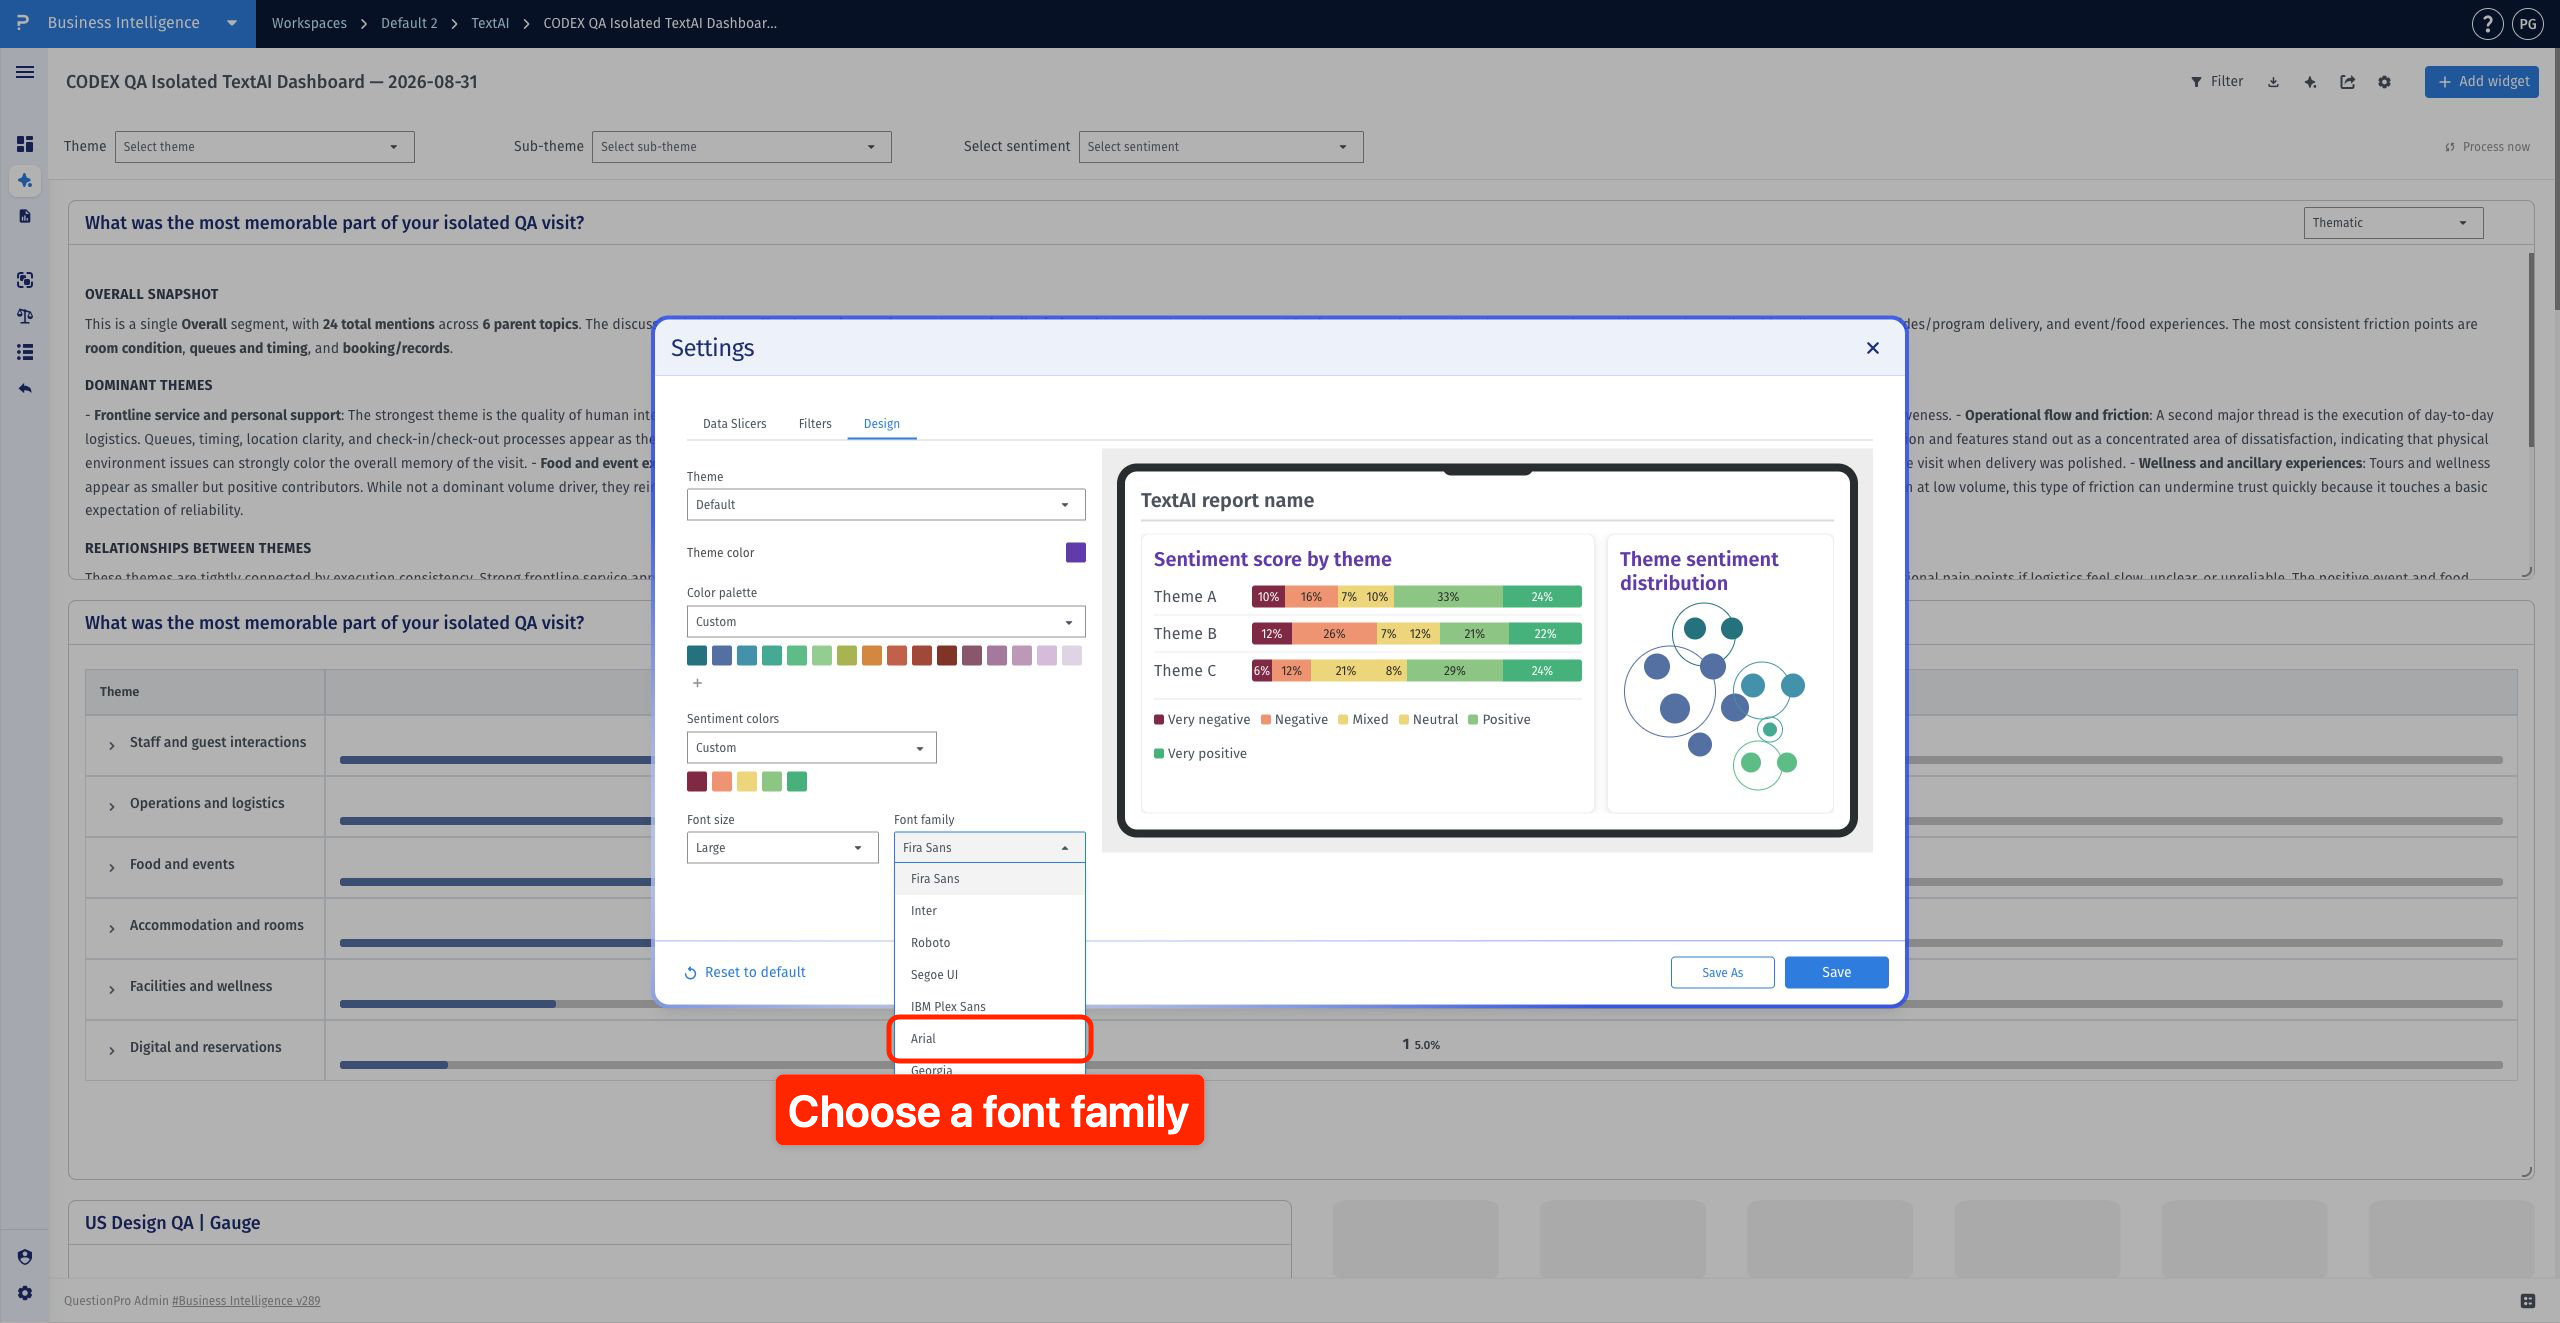Open the dashboards icon in left sidebar
This screenshot has height=1323, width=2560.
(25, 144)
